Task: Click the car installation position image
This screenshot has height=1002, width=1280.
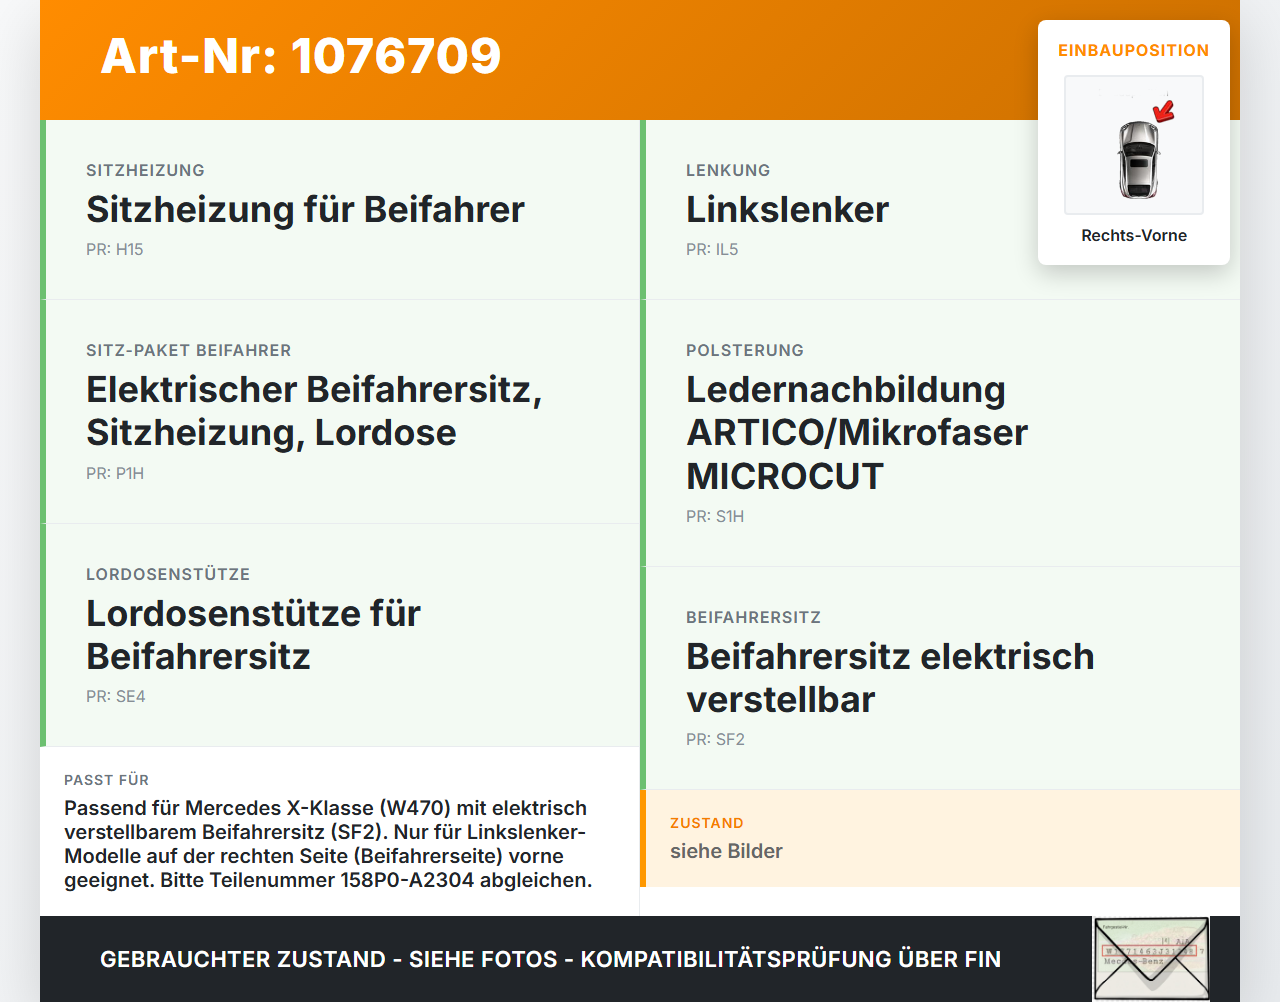Action: tap(1134, 145)
